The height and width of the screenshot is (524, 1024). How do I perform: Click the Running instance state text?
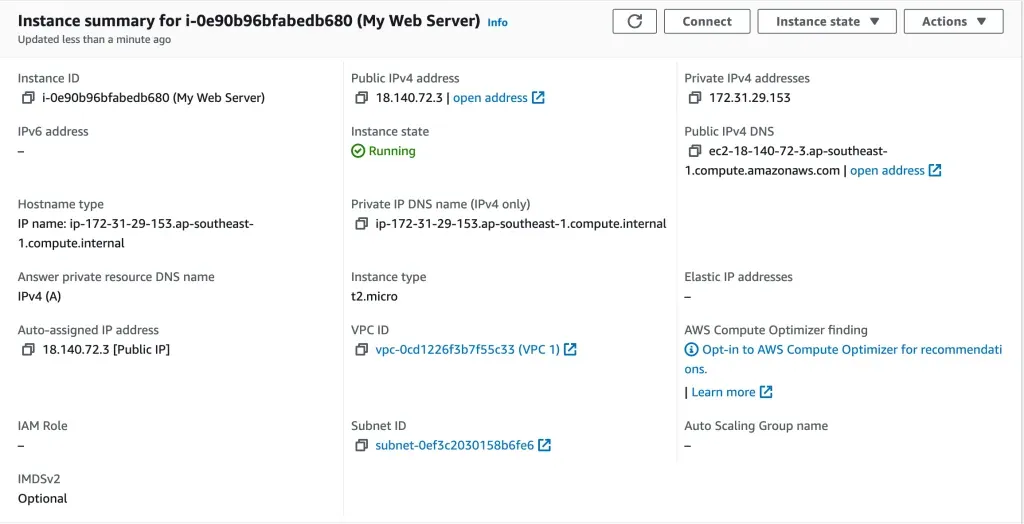coord(392,151)
